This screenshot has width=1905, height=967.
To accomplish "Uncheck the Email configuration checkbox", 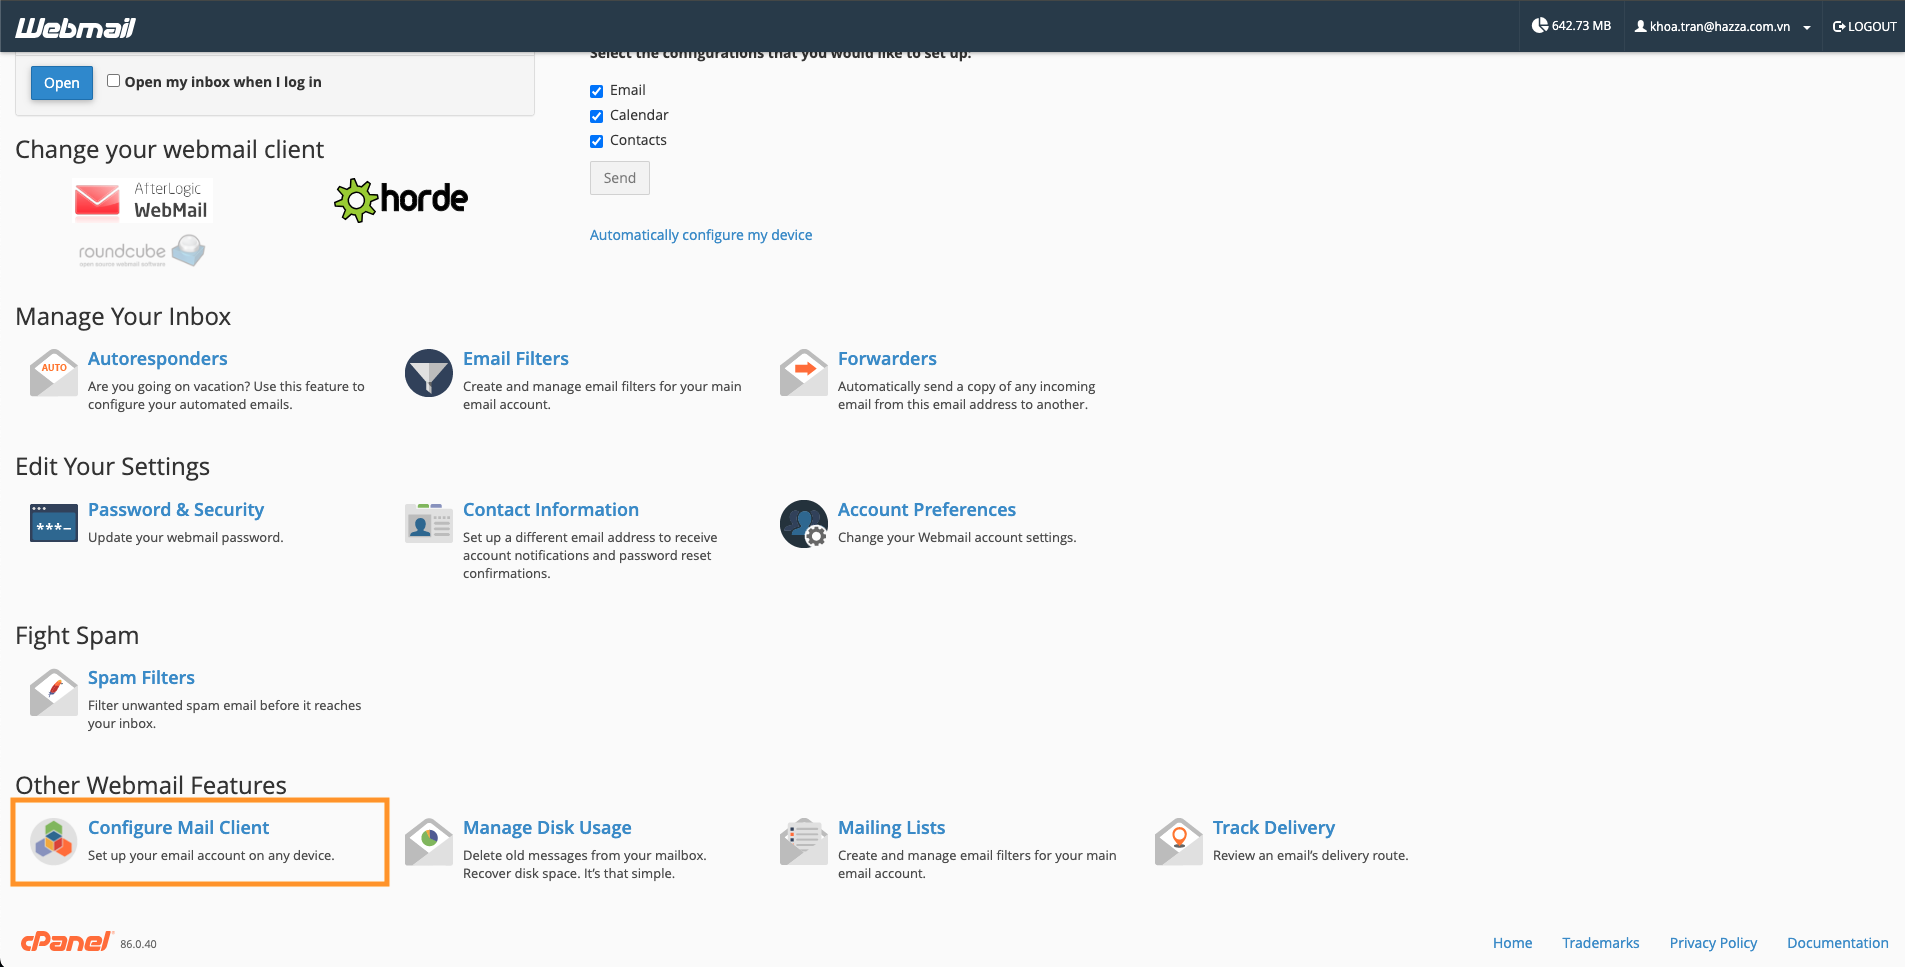I will 596,90.
